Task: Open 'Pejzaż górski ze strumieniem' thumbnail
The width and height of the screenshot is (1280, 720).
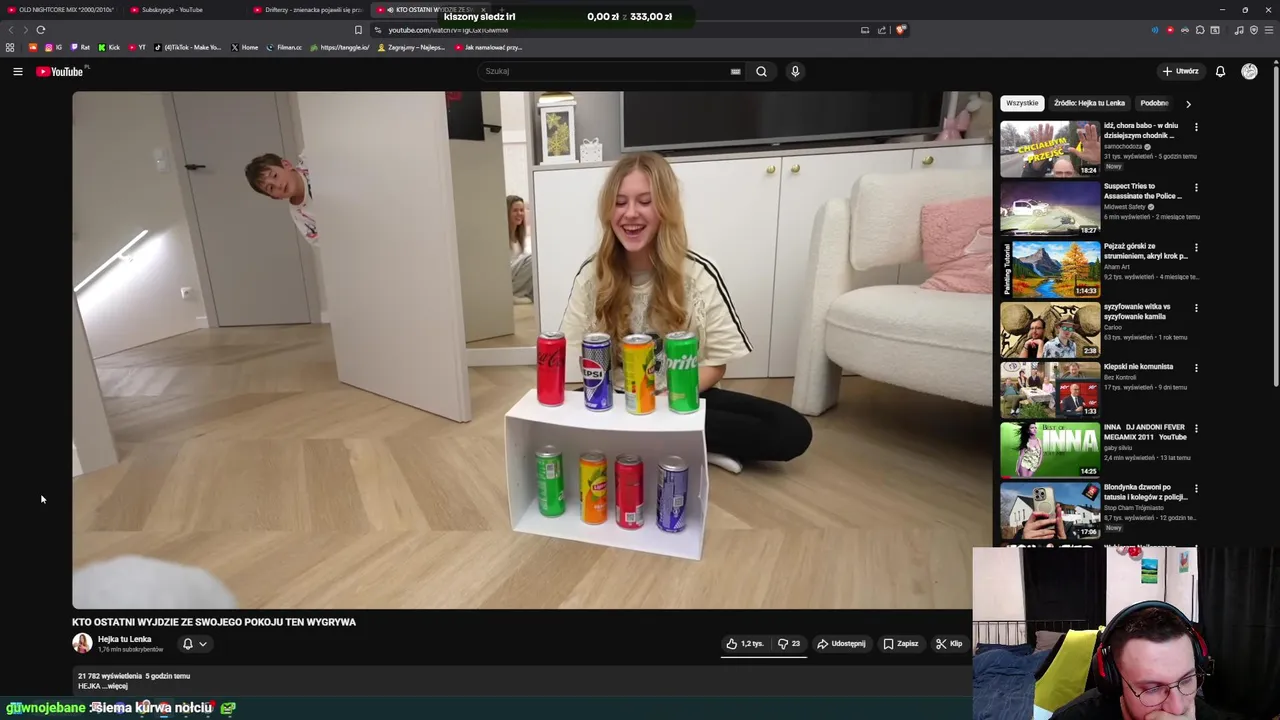Action: point(1050,269)
